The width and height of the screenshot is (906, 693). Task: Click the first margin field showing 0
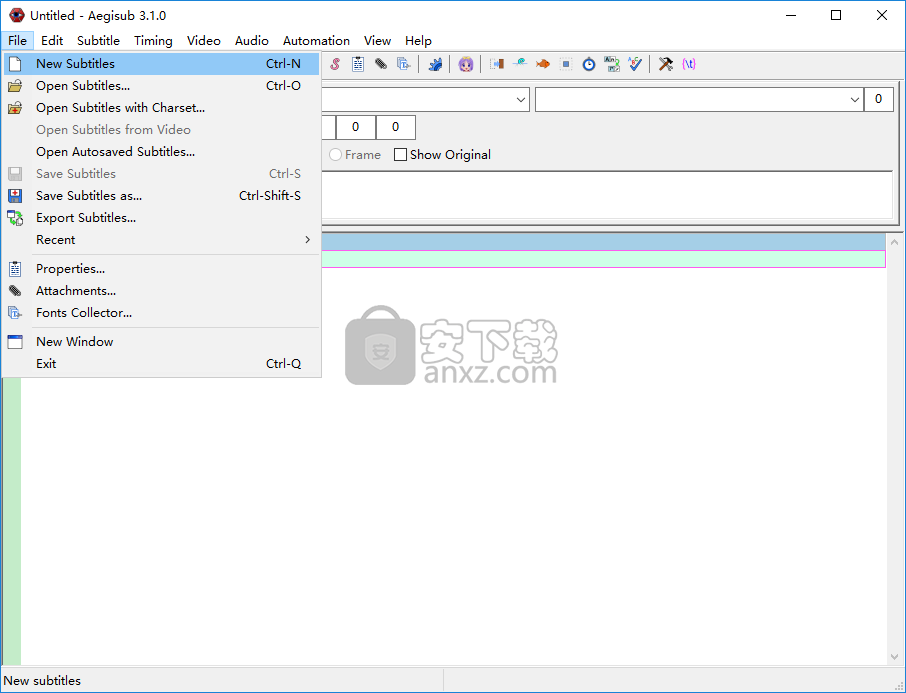tap(355, 127)
